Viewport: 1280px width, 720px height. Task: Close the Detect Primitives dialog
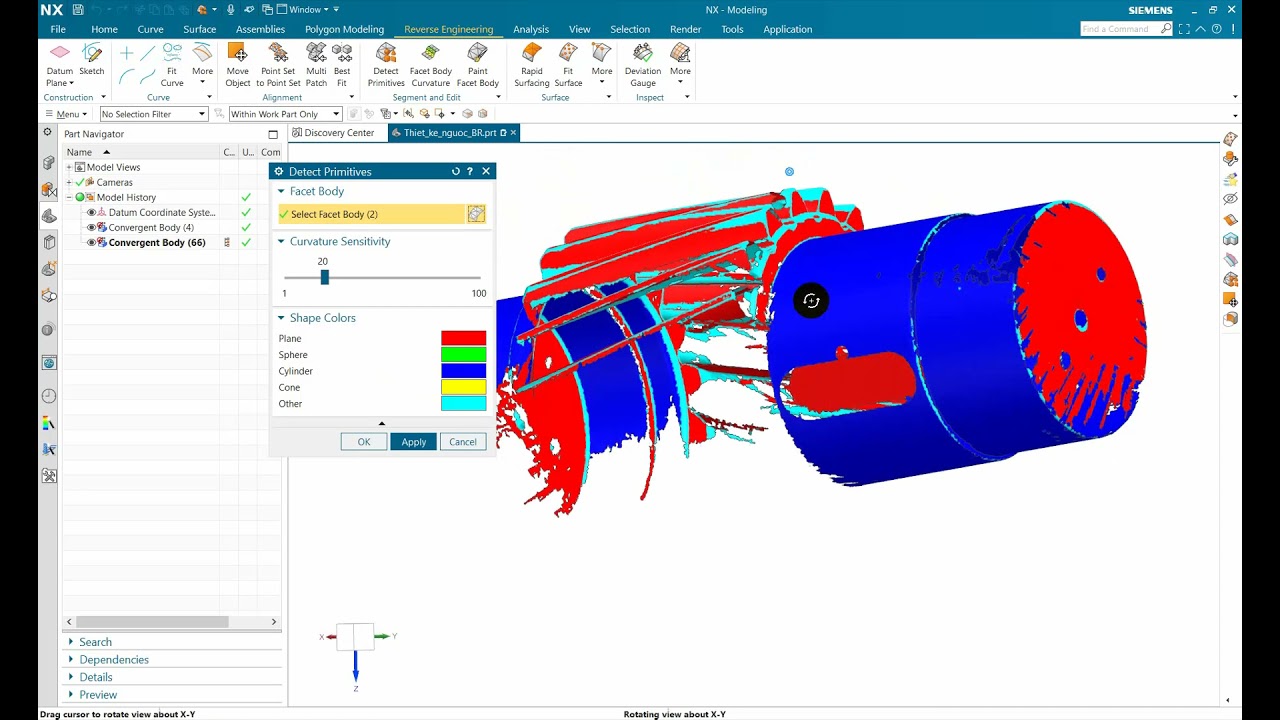coord(486,171)
